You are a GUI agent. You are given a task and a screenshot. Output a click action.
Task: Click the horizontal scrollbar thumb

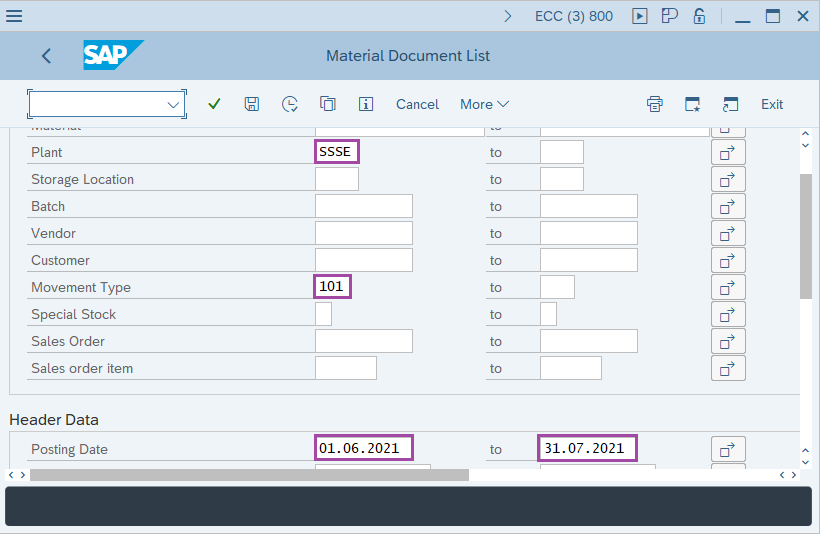coord(249,475)
